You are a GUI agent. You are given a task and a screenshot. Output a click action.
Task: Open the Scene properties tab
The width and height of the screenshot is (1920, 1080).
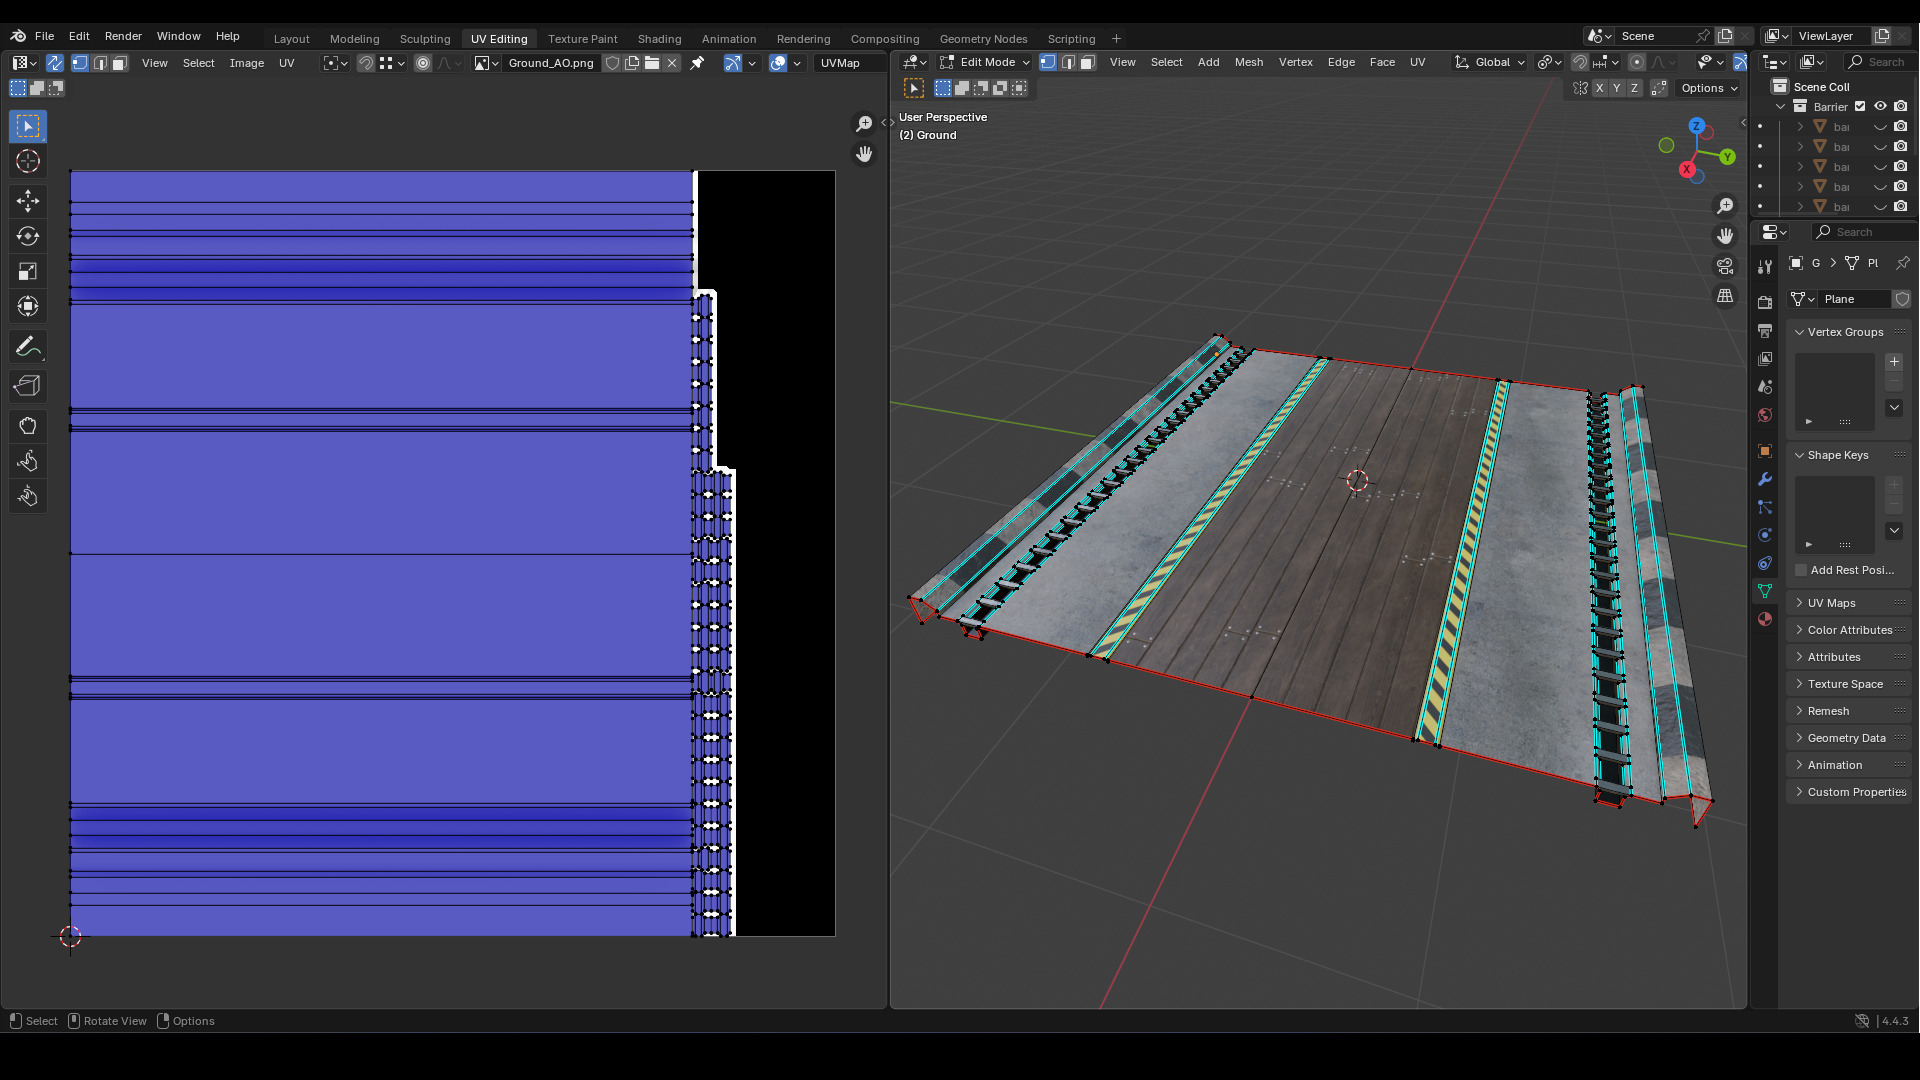(1765, 386)
